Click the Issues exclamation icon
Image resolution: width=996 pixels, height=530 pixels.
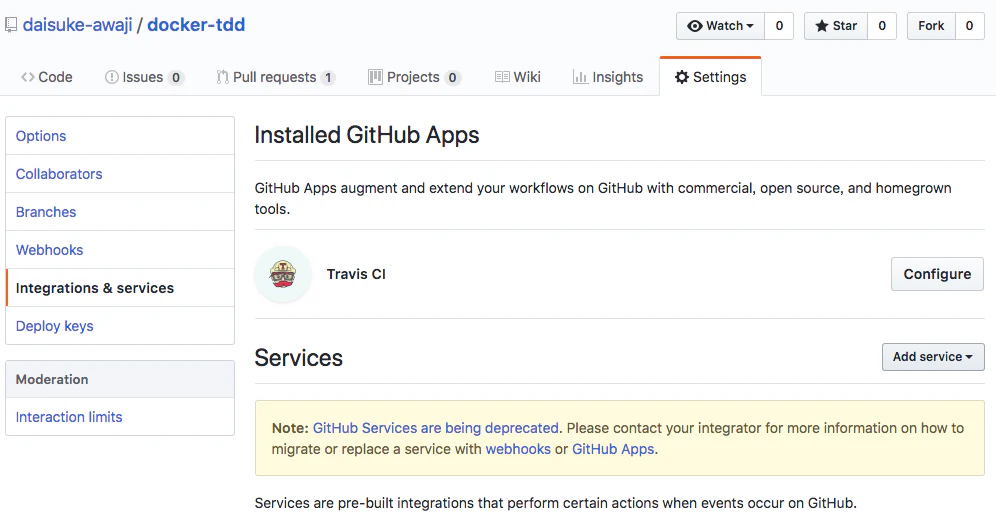click(112, 77)
